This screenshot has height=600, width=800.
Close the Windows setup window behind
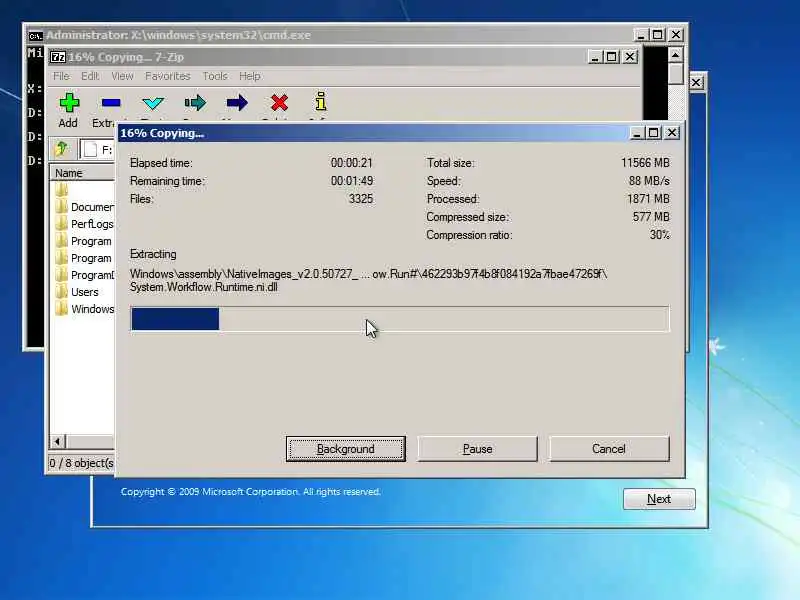pyautogui.click(x=696, y=82)
